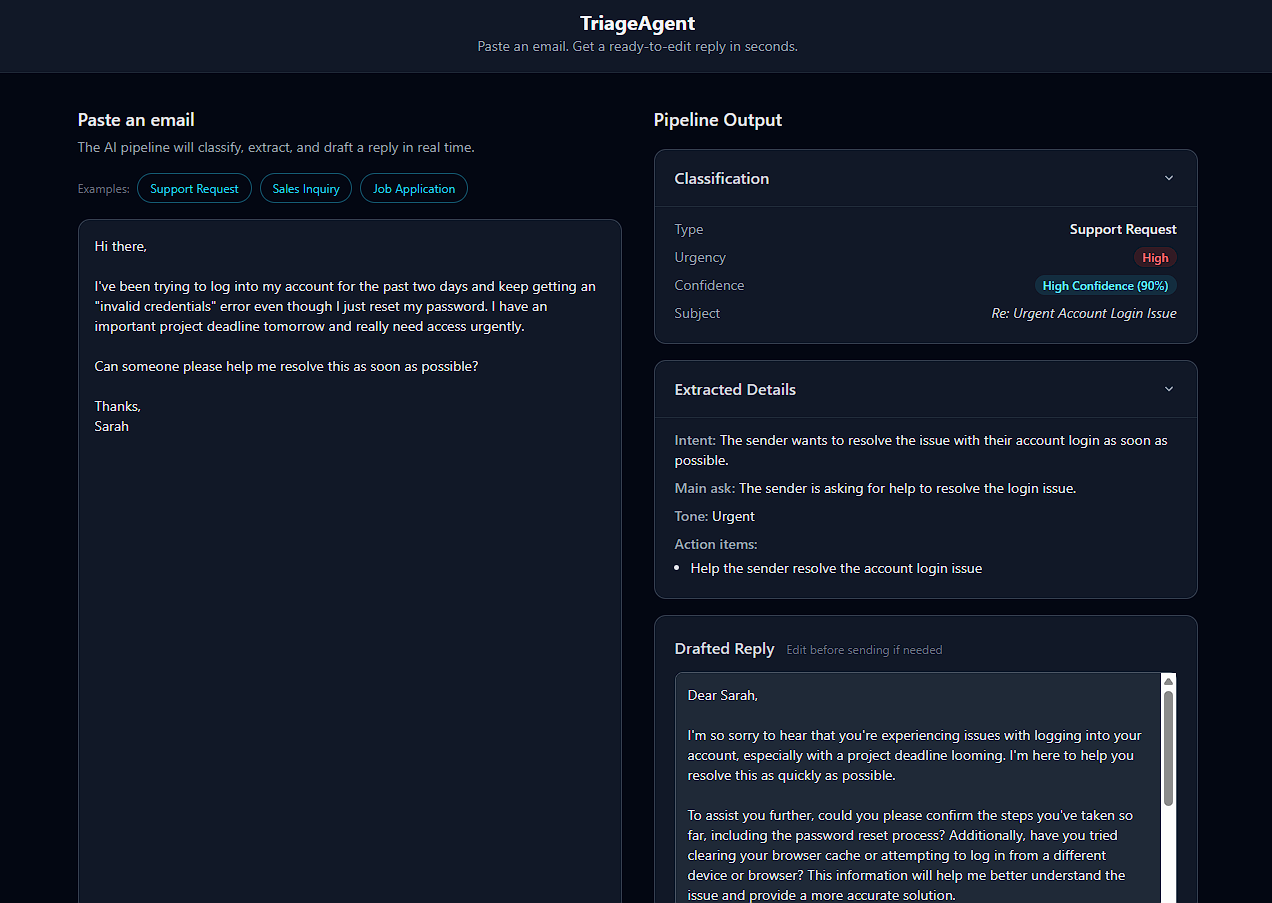The height and width of the screenshot is (903, 1272).
Task: Click the 'Paste an email' heading
Action: (x=136, y=119)
